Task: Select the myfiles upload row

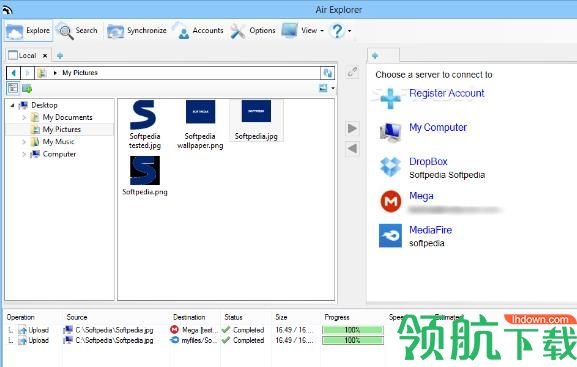Action: 195,340
